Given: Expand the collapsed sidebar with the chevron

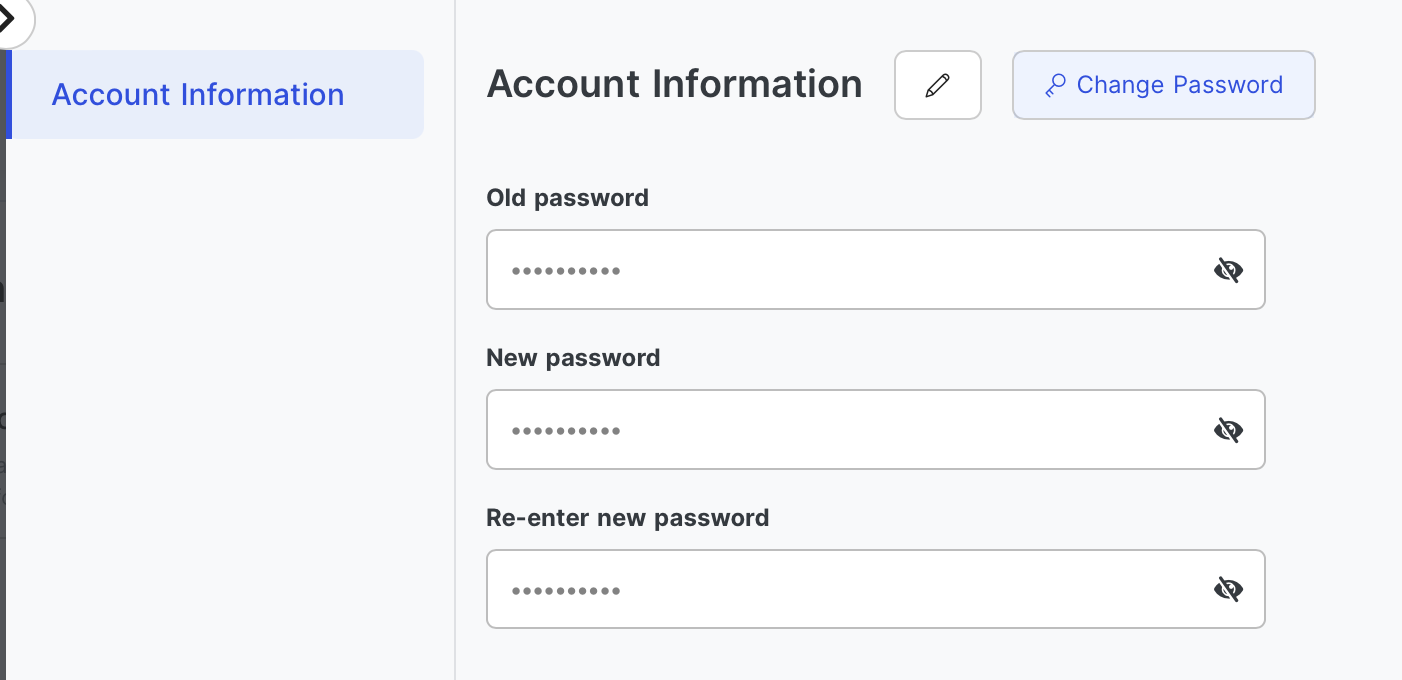Looking at the screenshot, I should pyautogui.click(x=8, y=18).
